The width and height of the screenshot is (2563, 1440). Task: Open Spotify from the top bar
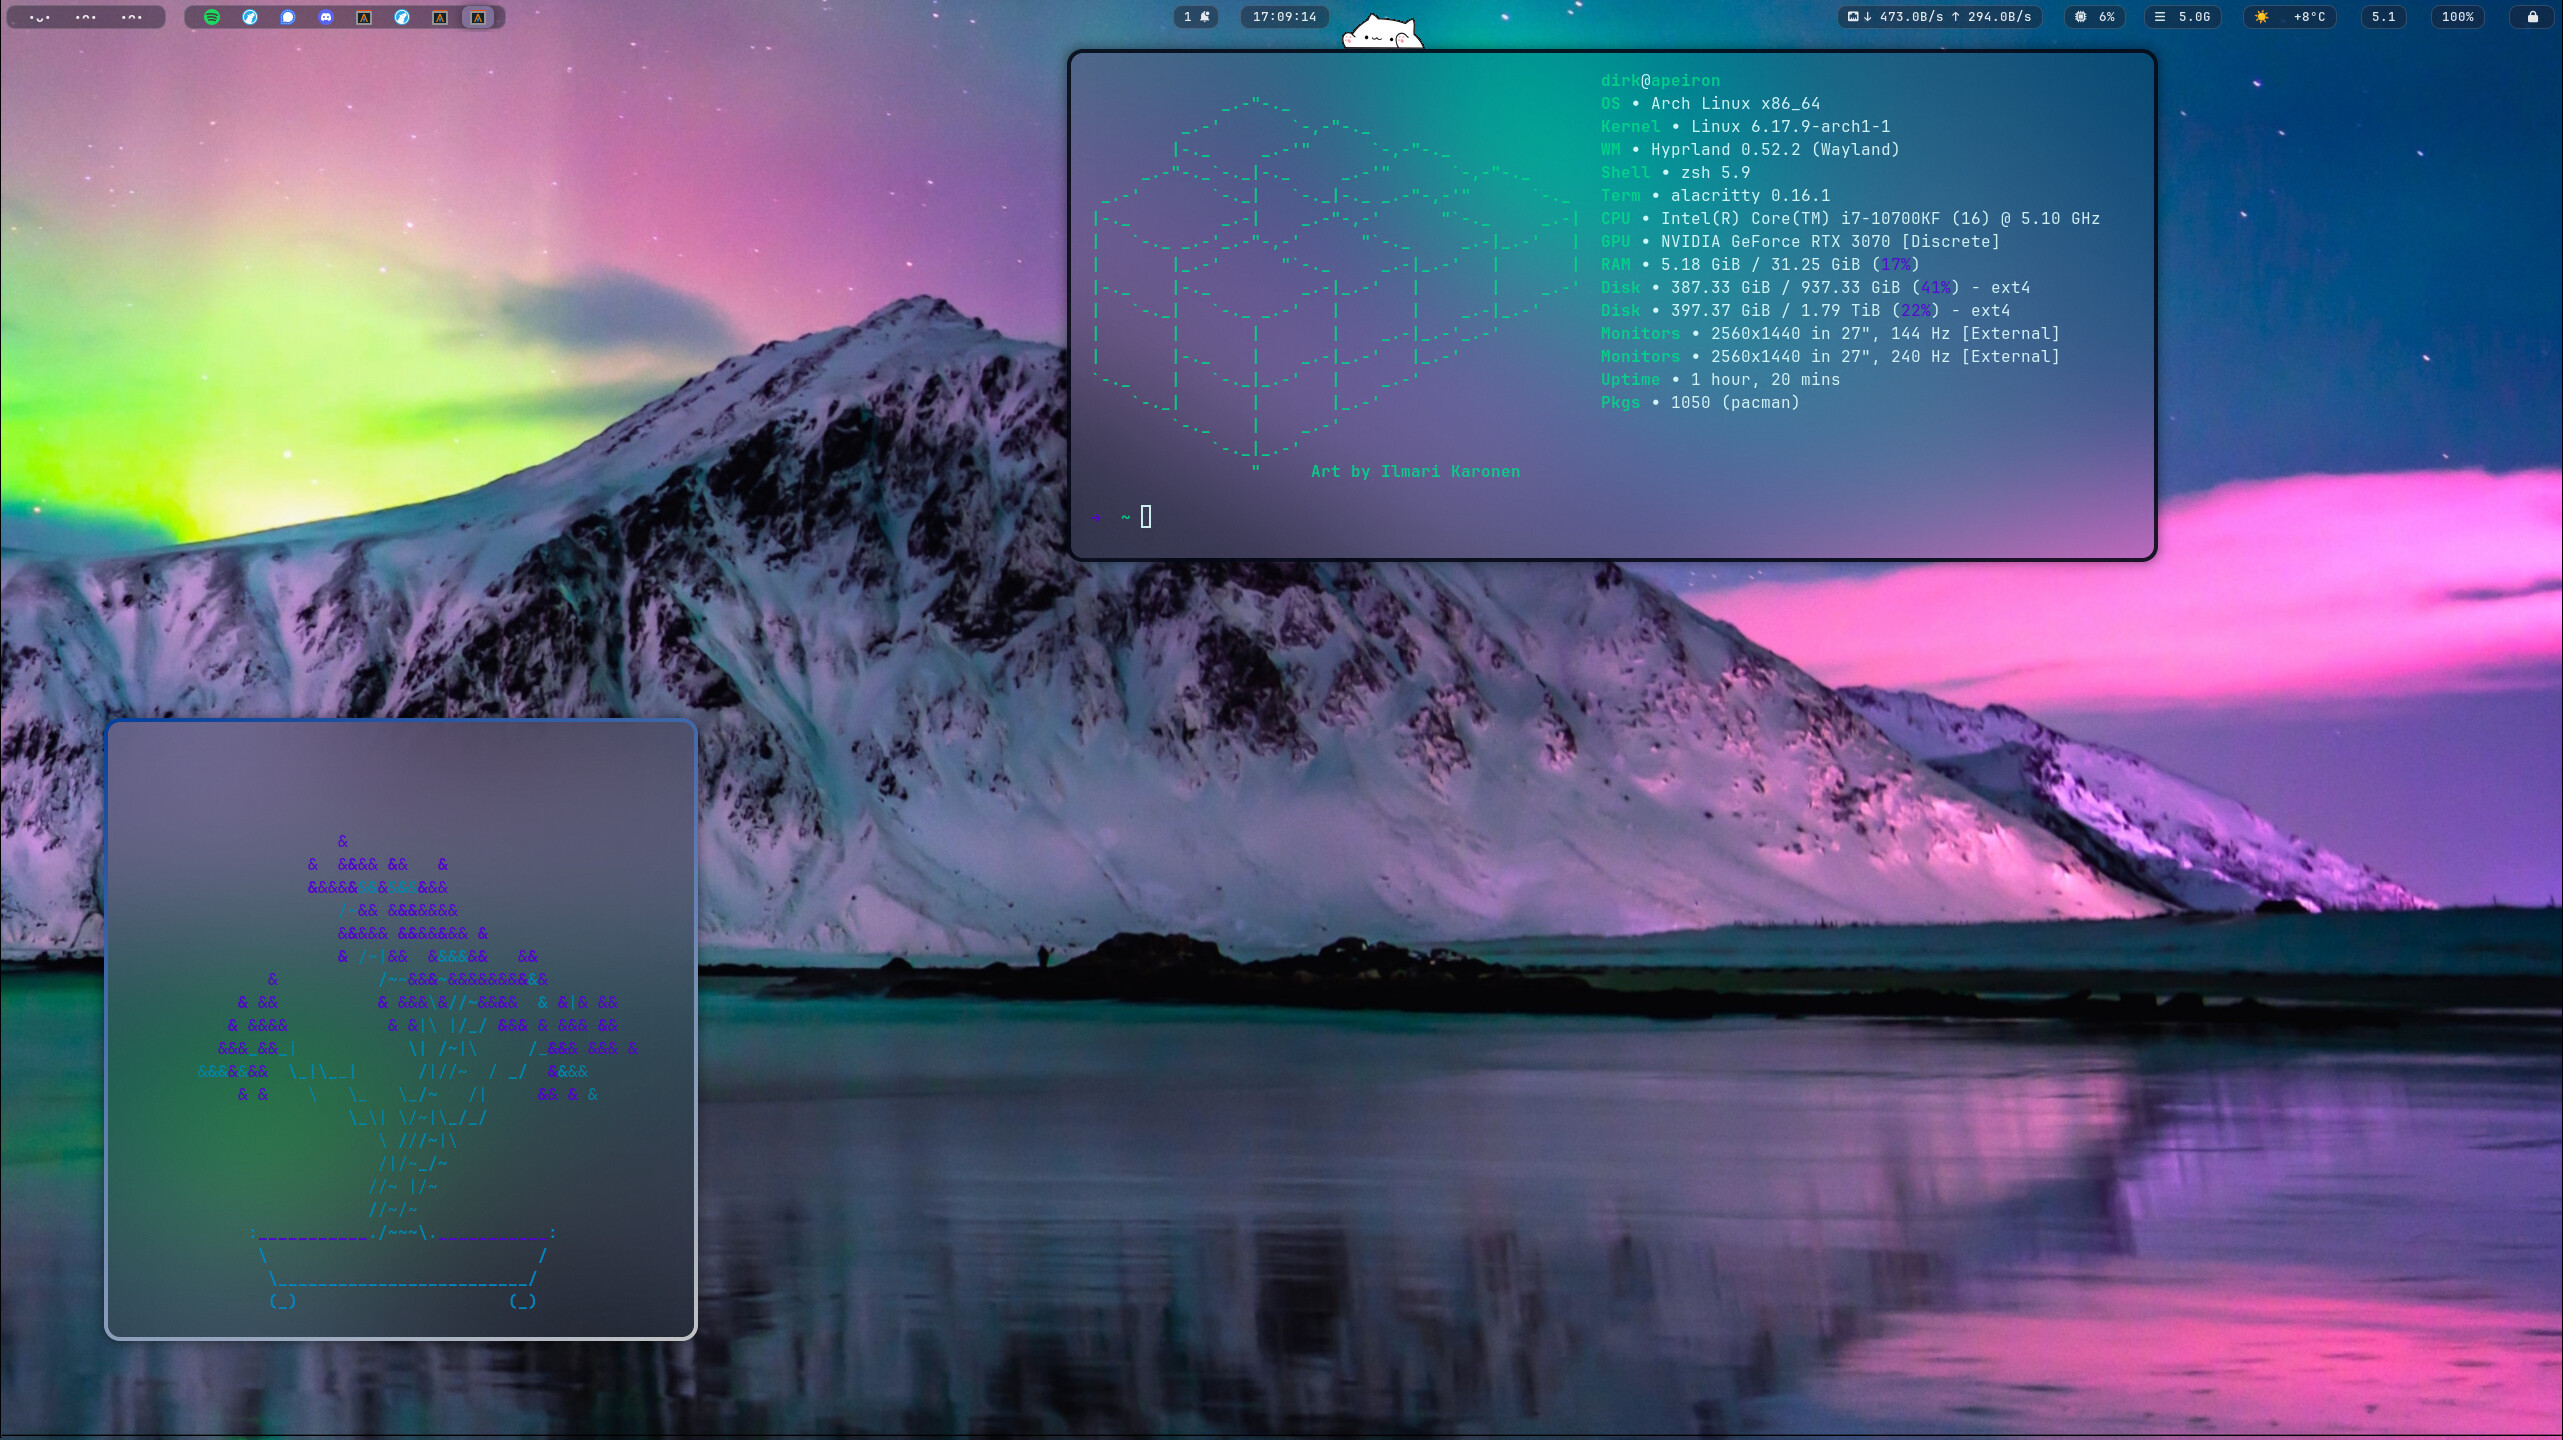[x=212, y=17]
